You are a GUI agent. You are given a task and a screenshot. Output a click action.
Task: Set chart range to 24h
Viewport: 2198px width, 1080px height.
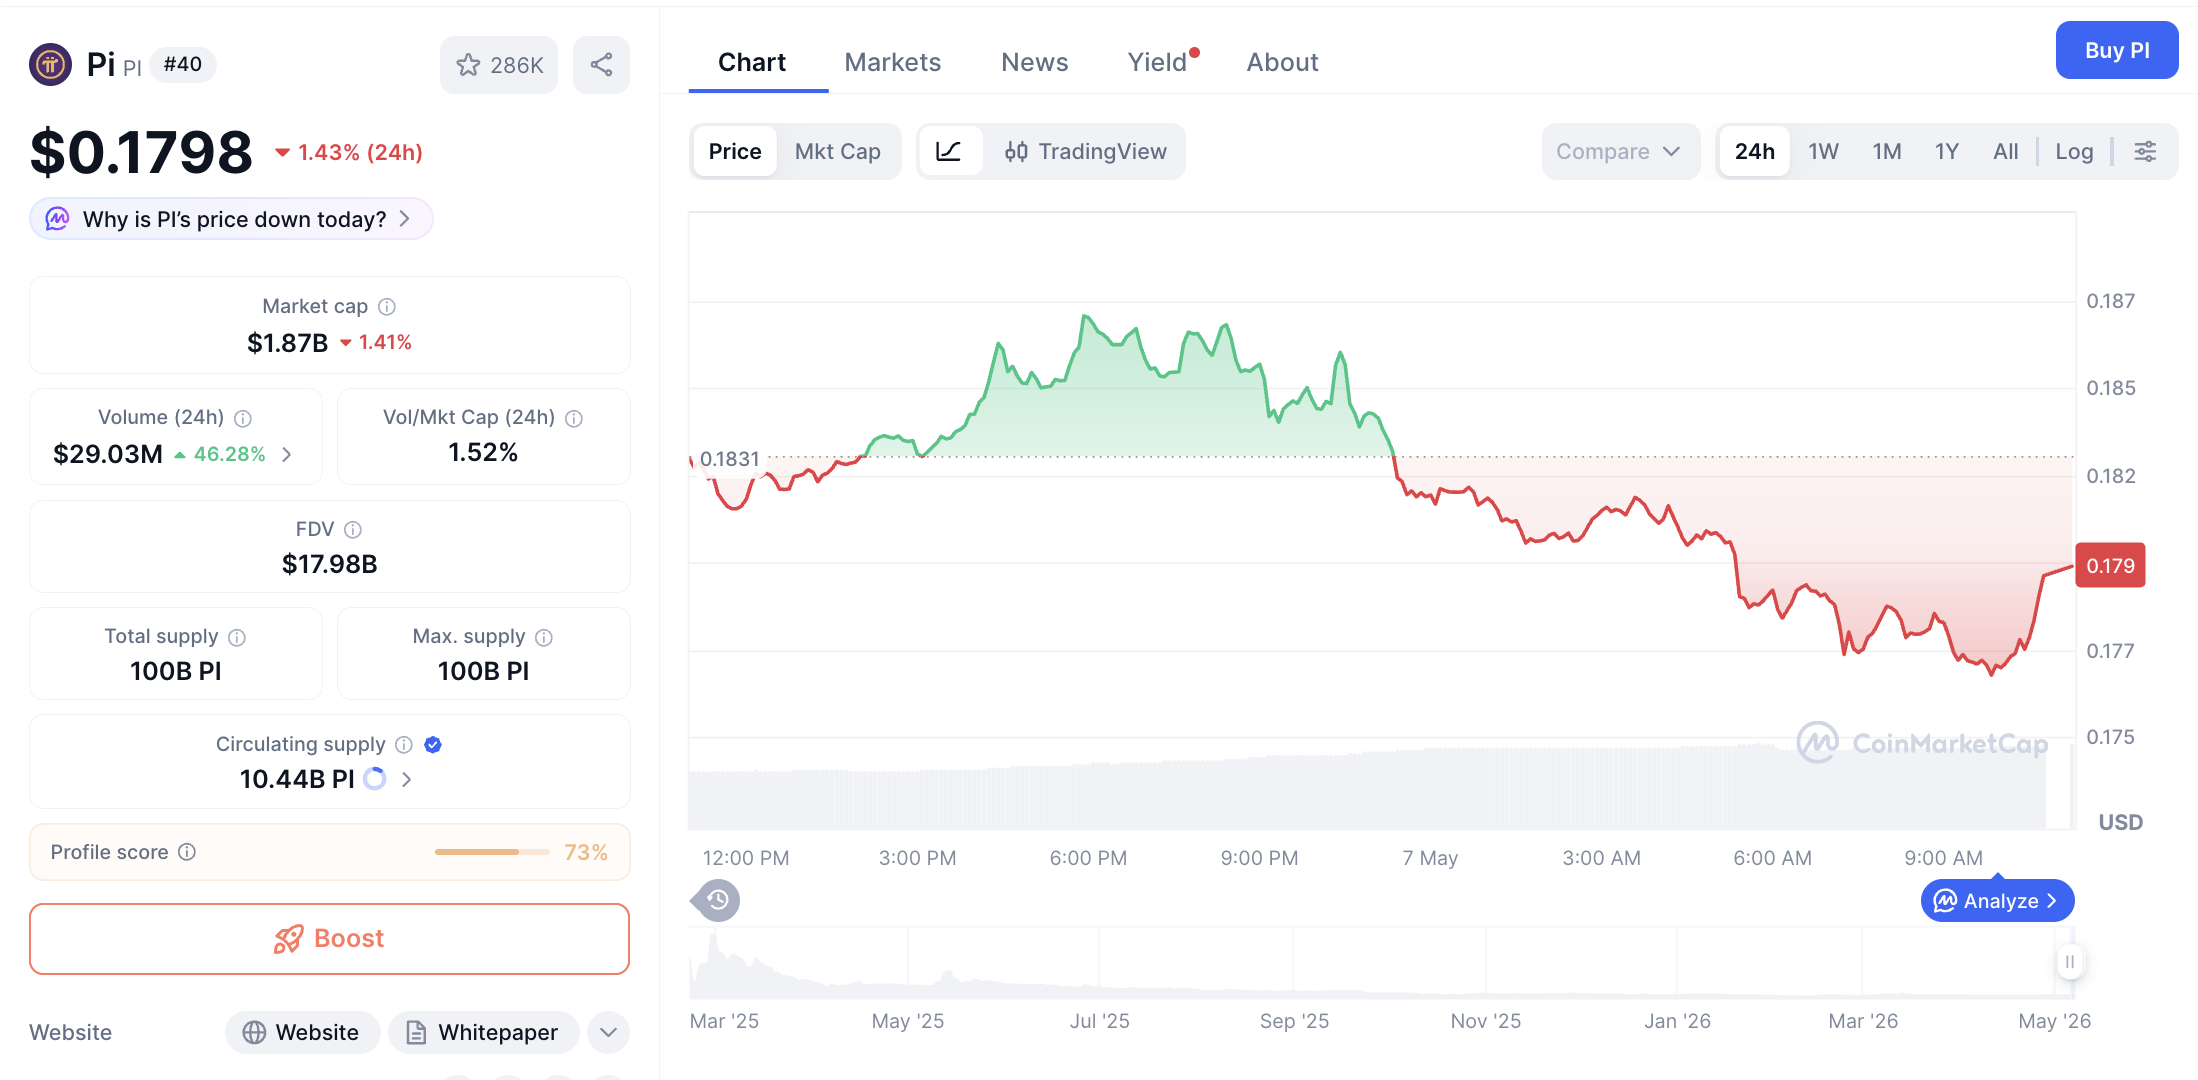(1755, 152)
